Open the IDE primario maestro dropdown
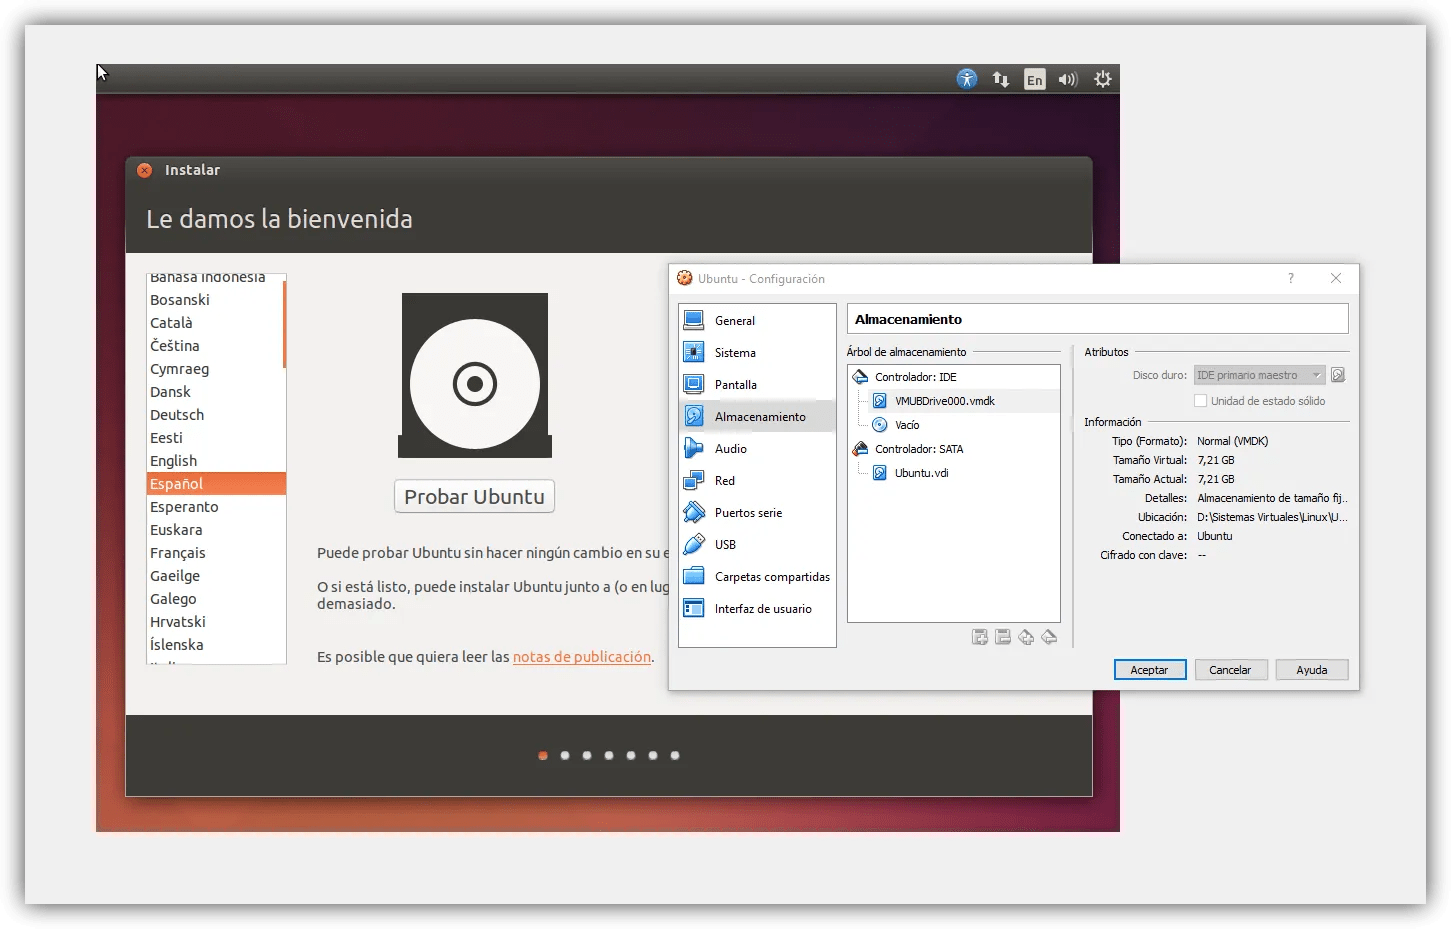The image size is (1451, 929). pyautogui.click(x=1258, y=374)
